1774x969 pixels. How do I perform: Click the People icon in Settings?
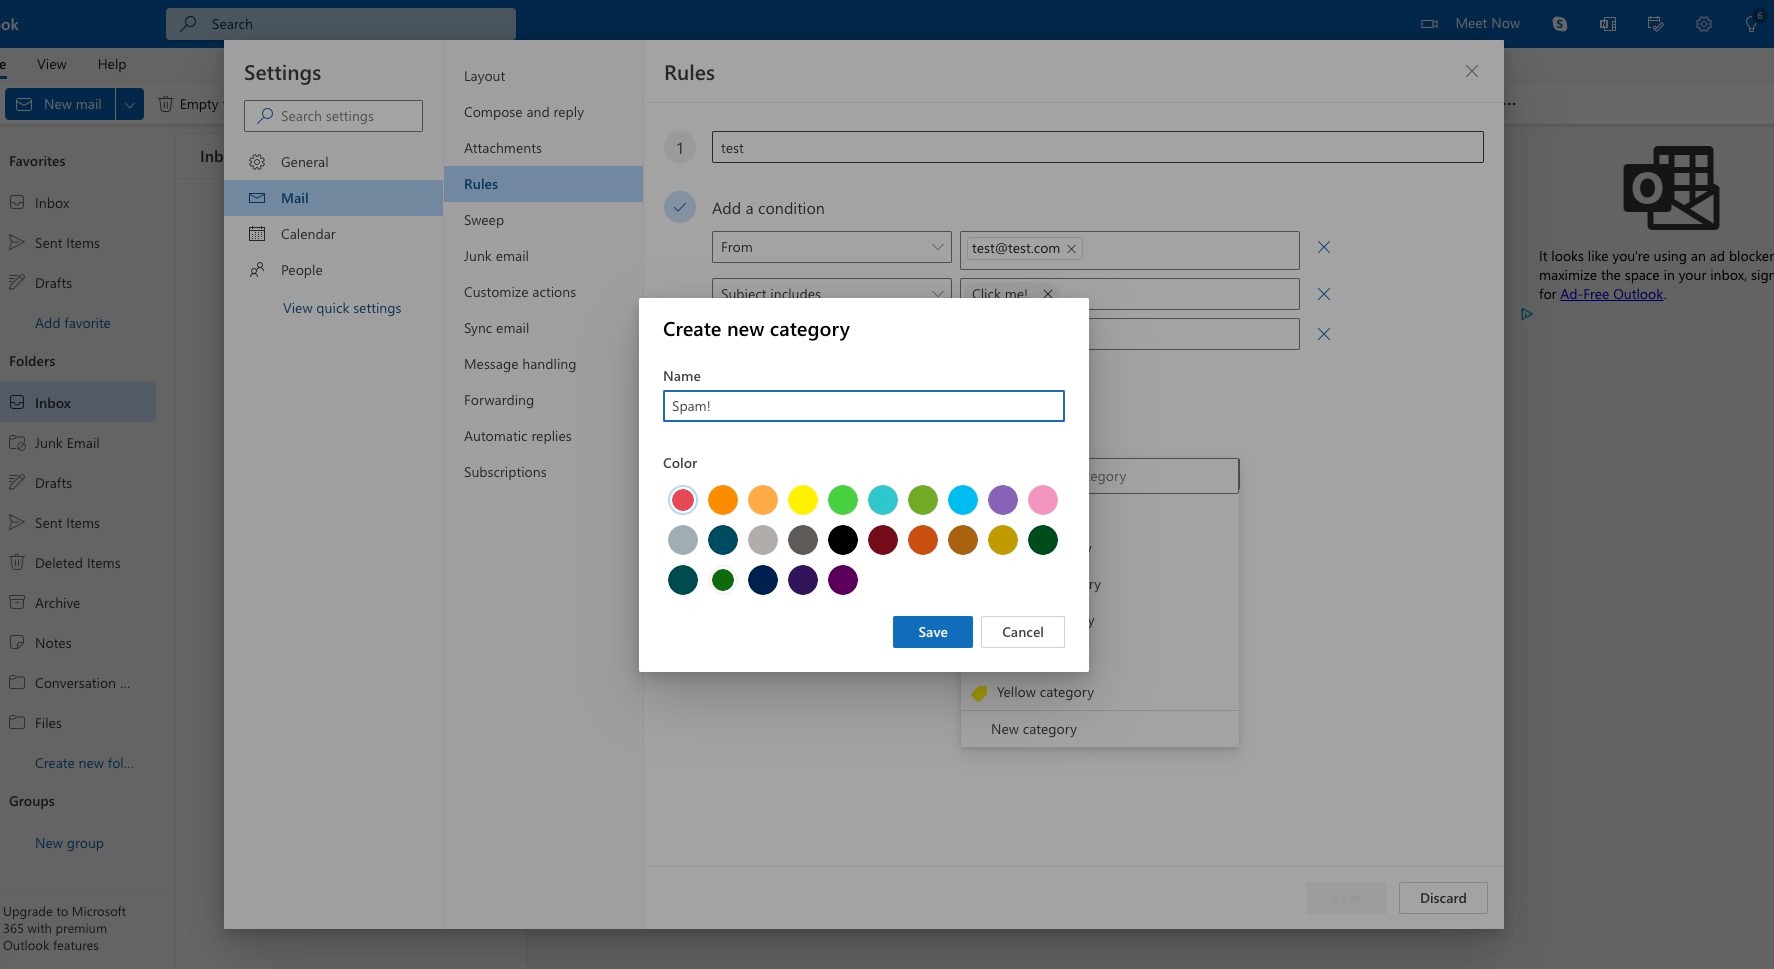point(257,270)
